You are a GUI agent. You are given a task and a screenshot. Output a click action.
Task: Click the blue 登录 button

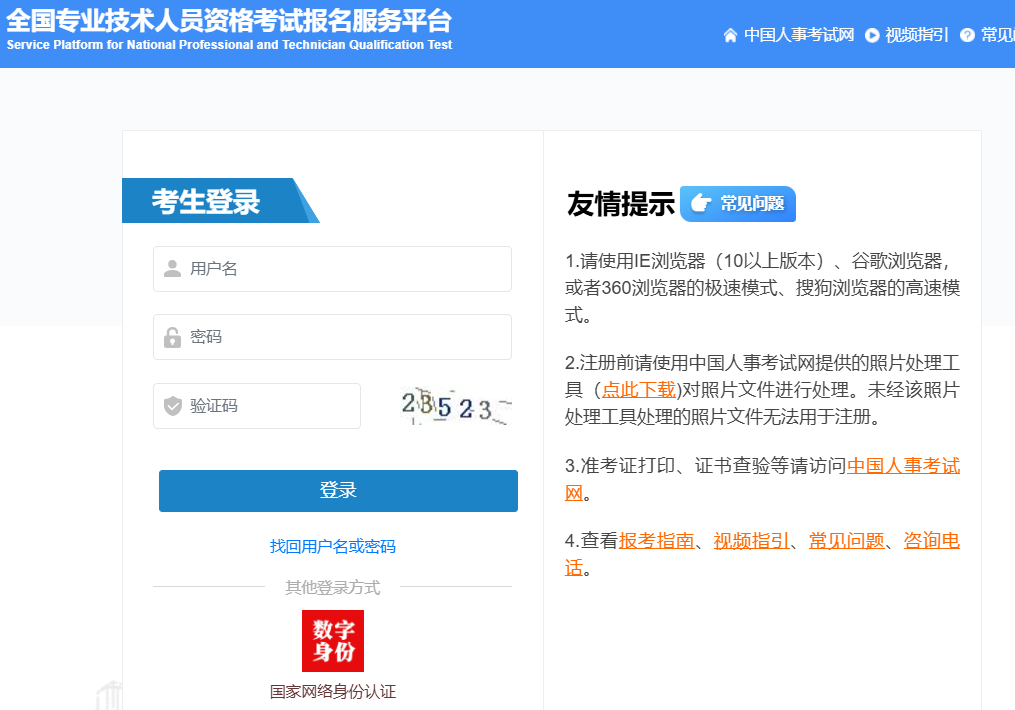click(x=338, y=491)
